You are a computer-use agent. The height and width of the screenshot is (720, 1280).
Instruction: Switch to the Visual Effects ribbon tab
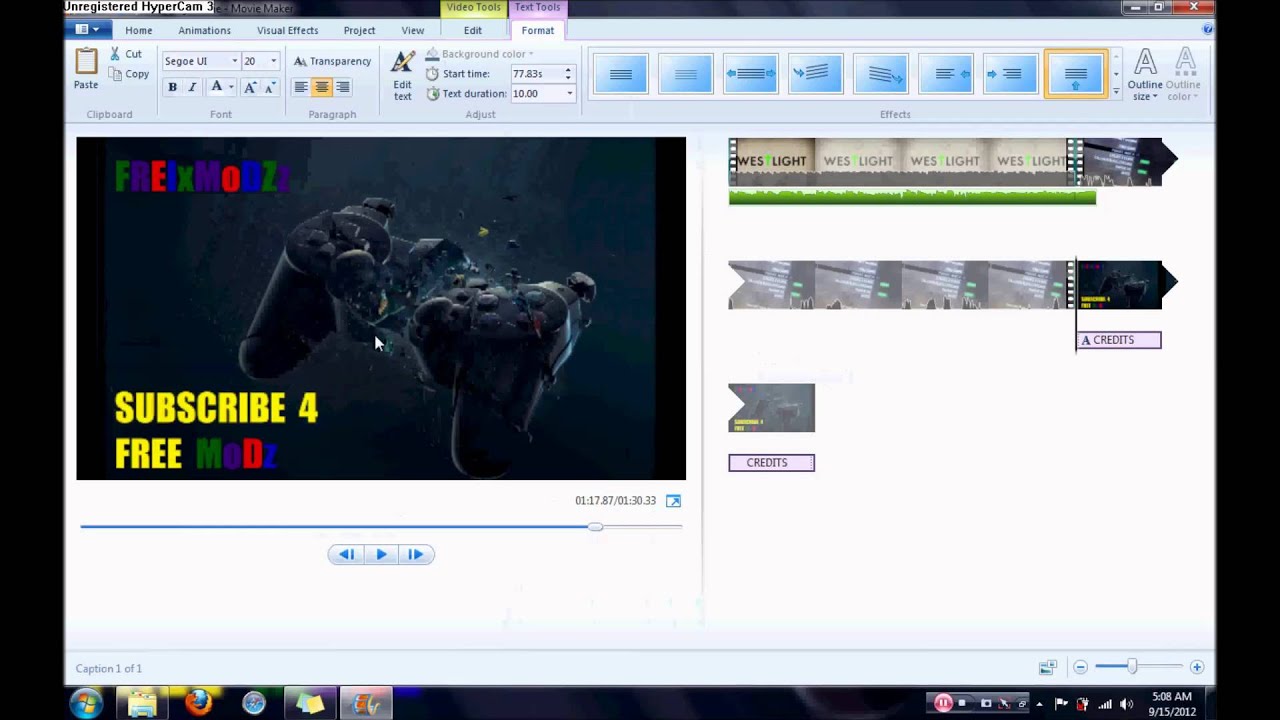(x=287, y=30)
